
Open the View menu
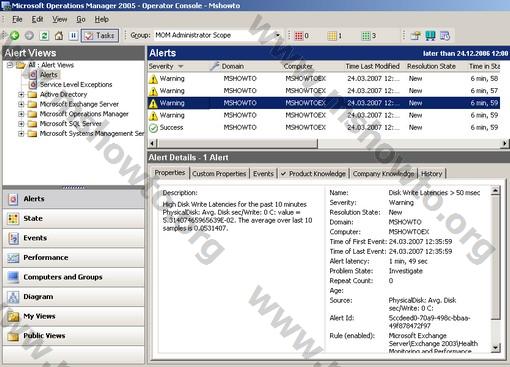click(59, 19)
